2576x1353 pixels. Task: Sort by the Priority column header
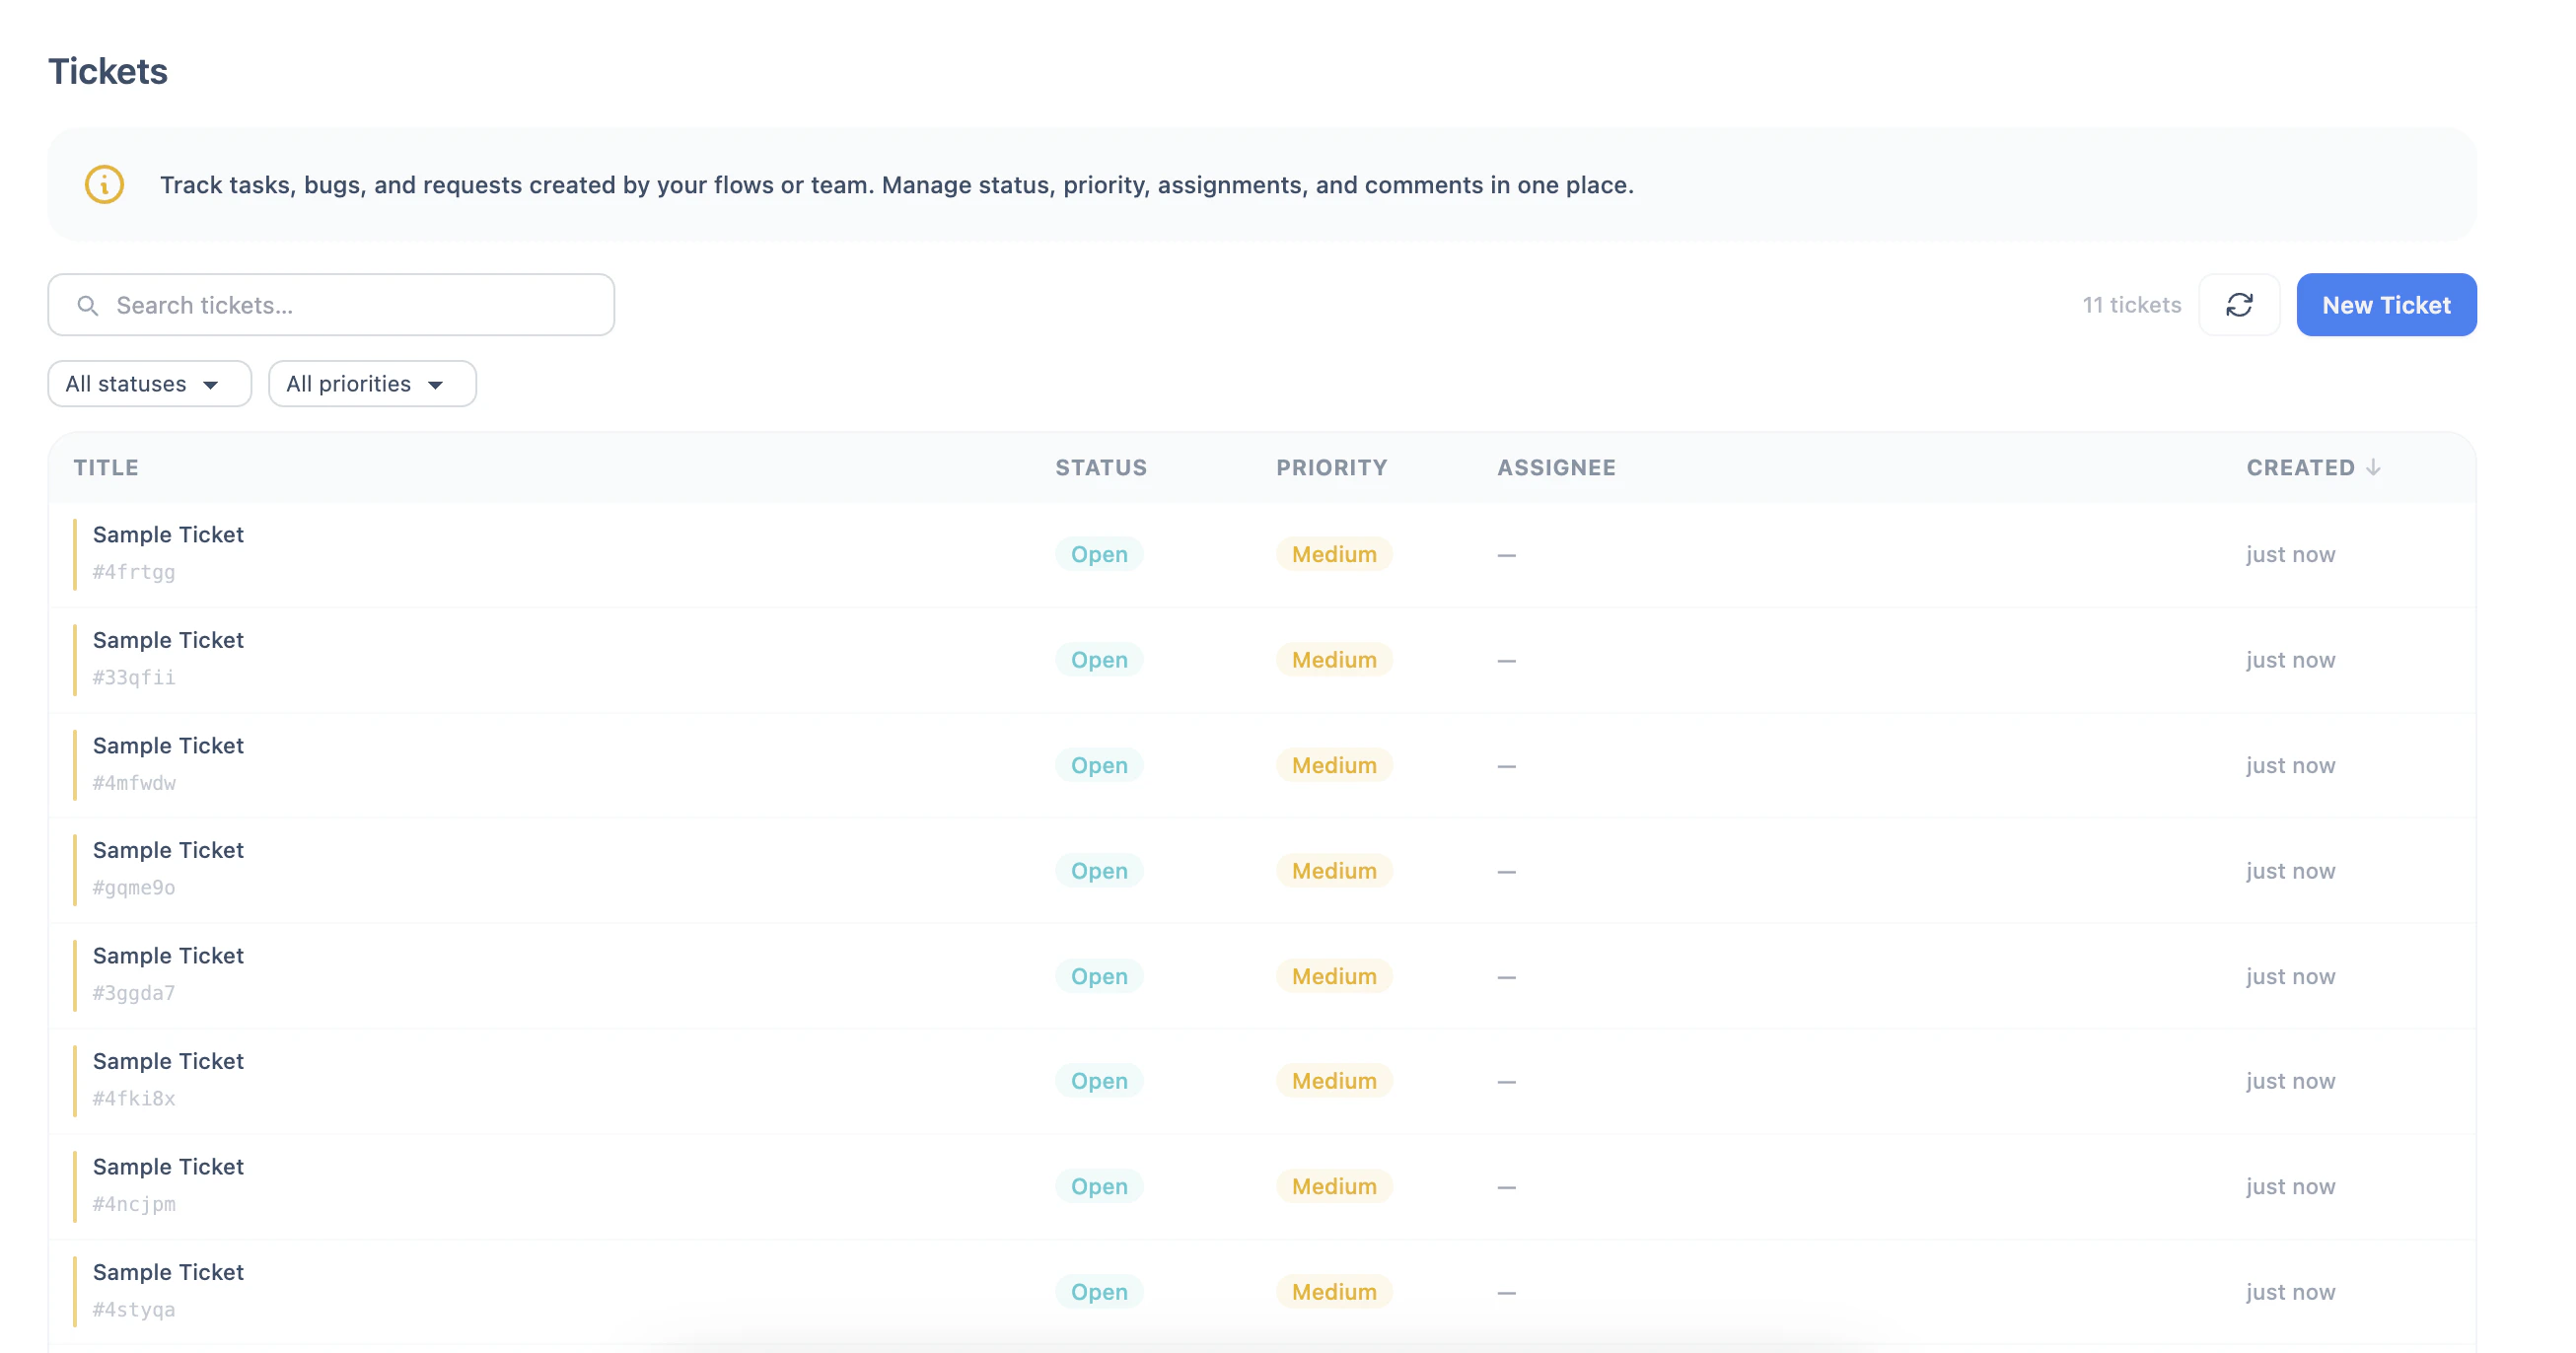1331,467
